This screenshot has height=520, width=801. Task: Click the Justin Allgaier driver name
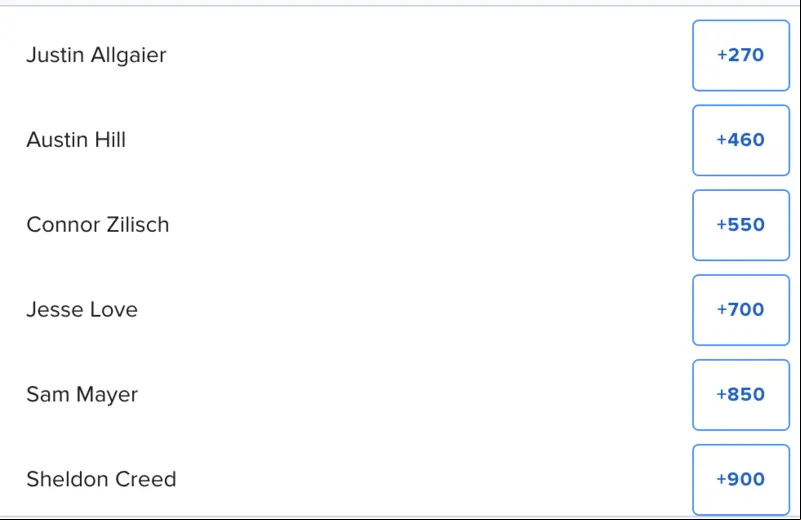click(x=96, y=55)
